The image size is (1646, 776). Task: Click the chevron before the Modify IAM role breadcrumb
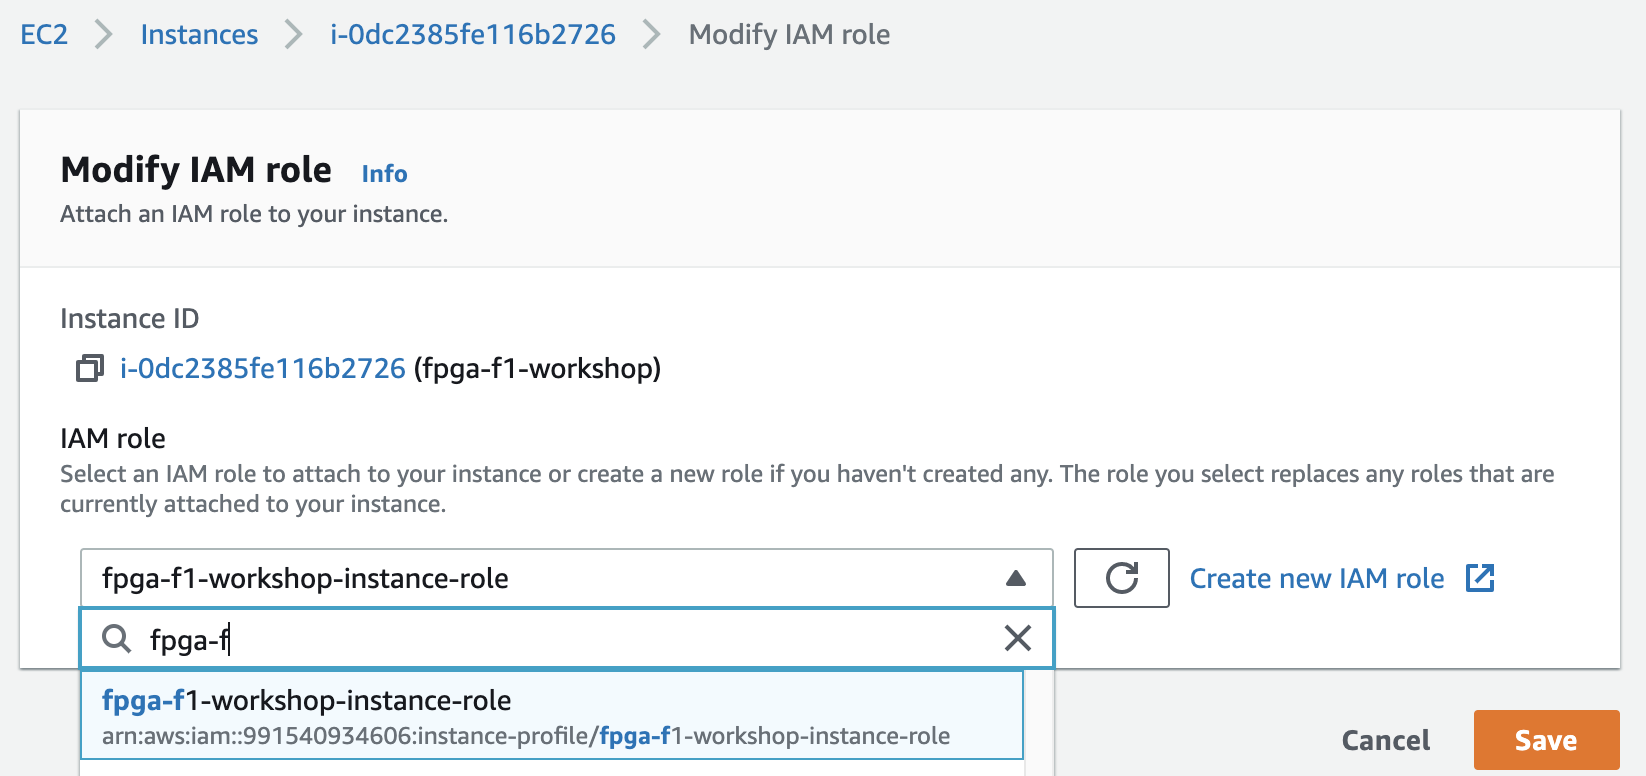[652, 35]
